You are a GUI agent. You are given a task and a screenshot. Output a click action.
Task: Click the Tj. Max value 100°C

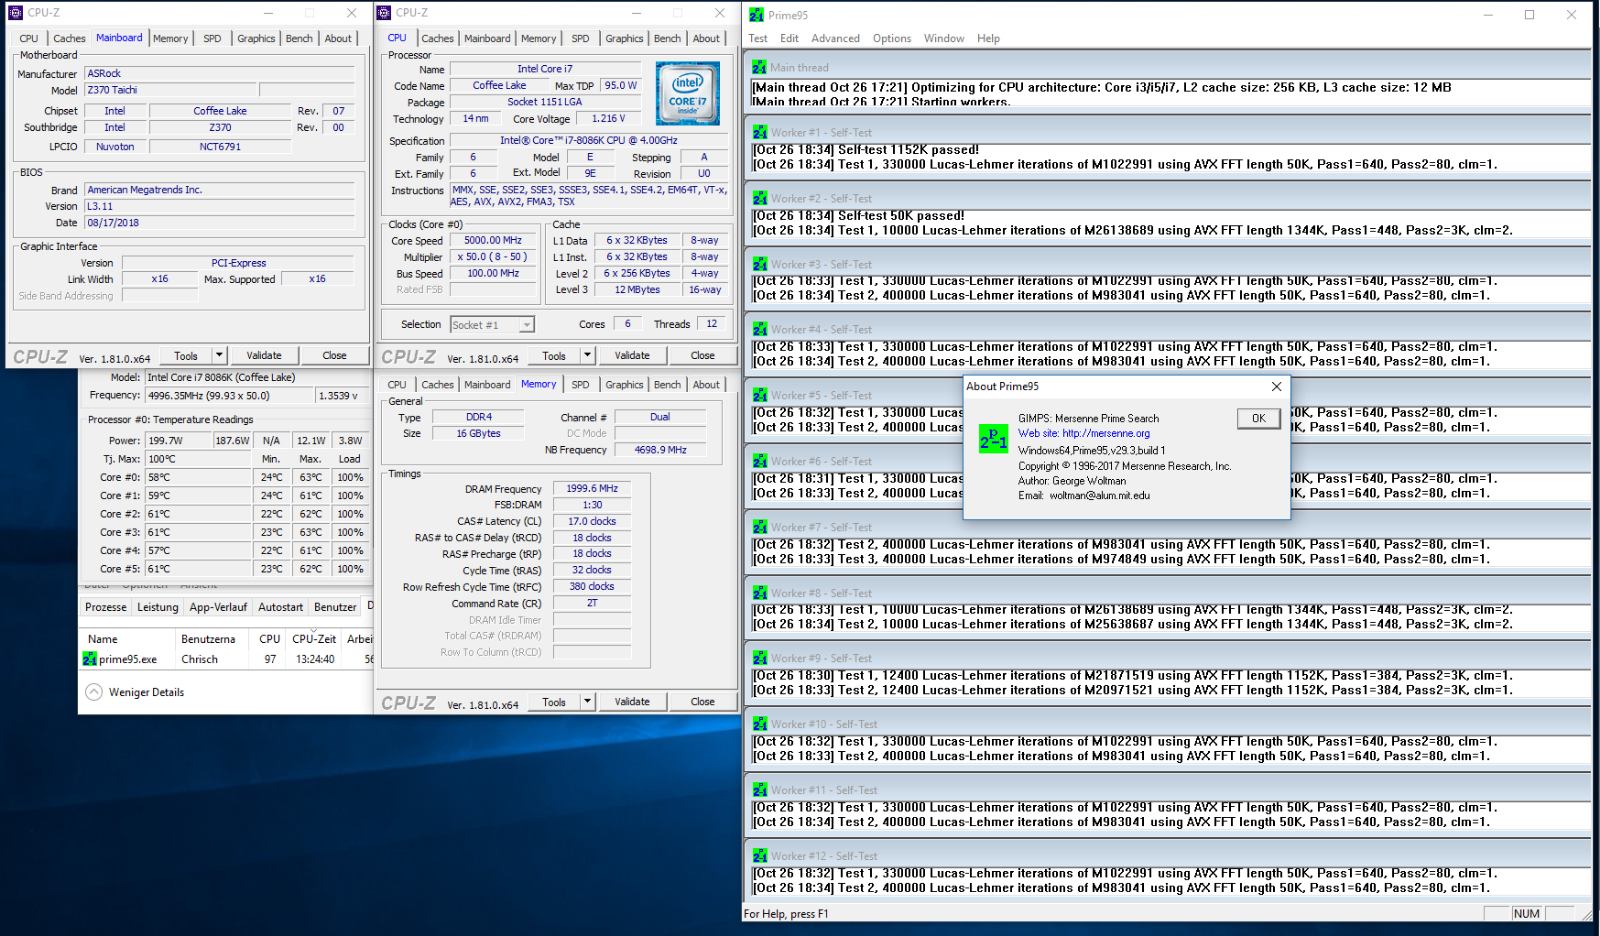196,459
